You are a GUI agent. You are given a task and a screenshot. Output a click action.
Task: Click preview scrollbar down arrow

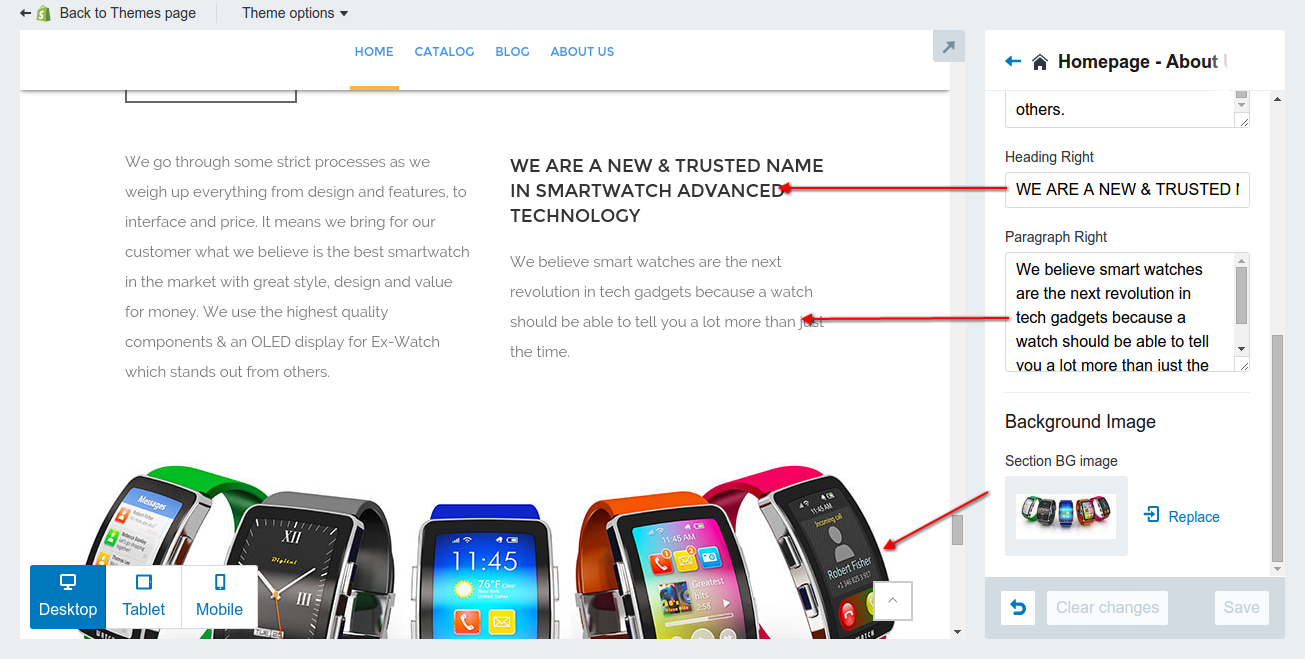pos(957,632)
